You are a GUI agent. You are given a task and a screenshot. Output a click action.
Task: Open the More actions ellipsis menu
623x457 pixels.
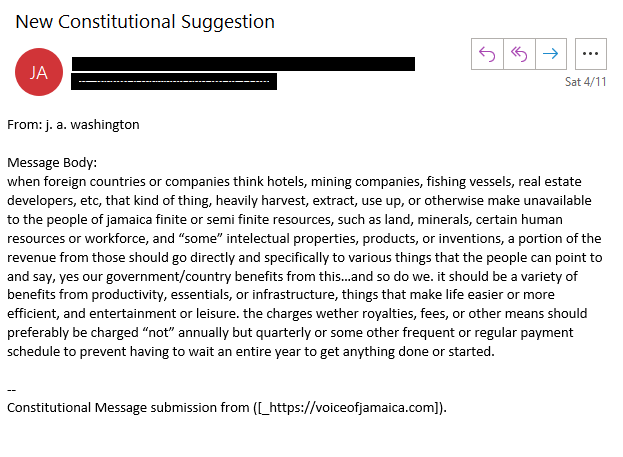click(x=591, y=54)
